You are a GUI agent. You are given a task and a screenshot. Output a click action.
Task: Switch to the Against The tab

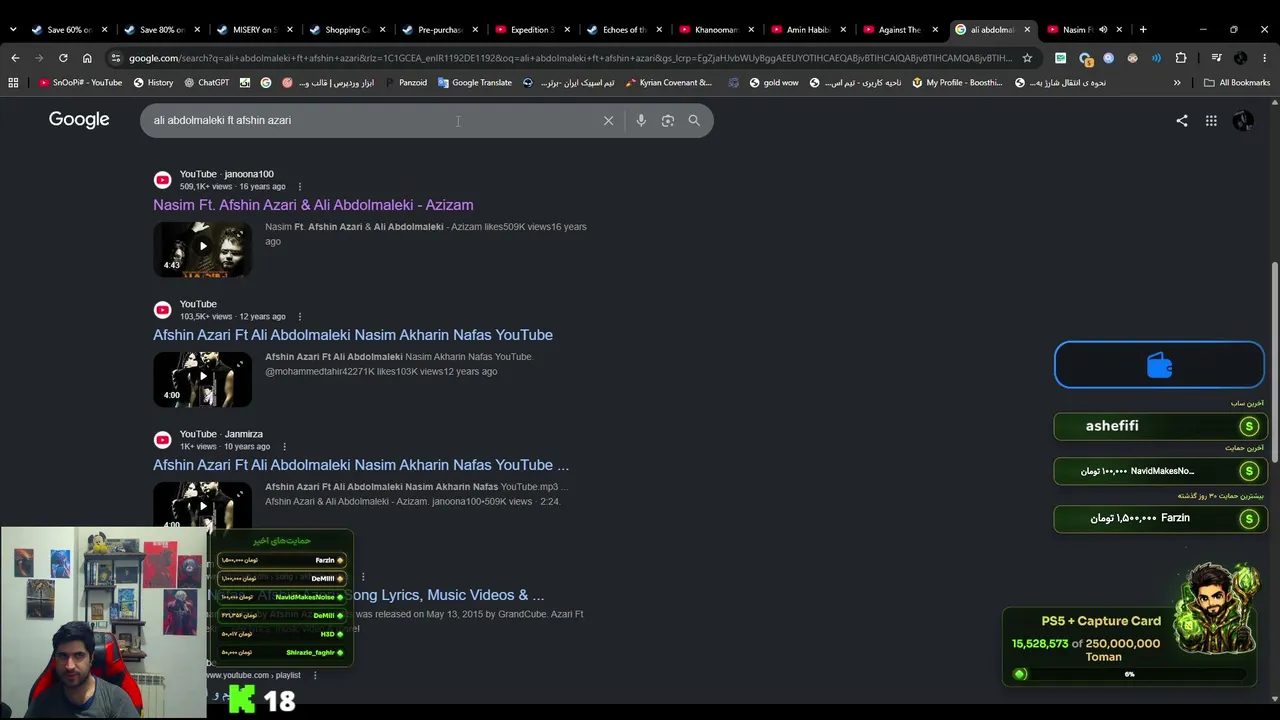(898, 30)
